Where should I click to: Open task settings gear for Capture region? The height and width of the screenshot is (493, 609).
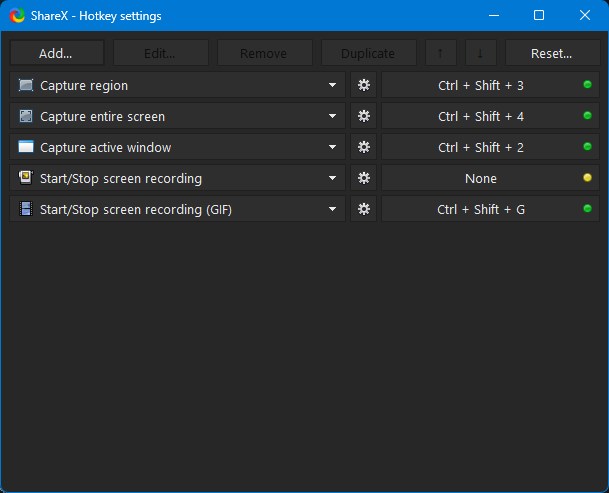point(364,85)
